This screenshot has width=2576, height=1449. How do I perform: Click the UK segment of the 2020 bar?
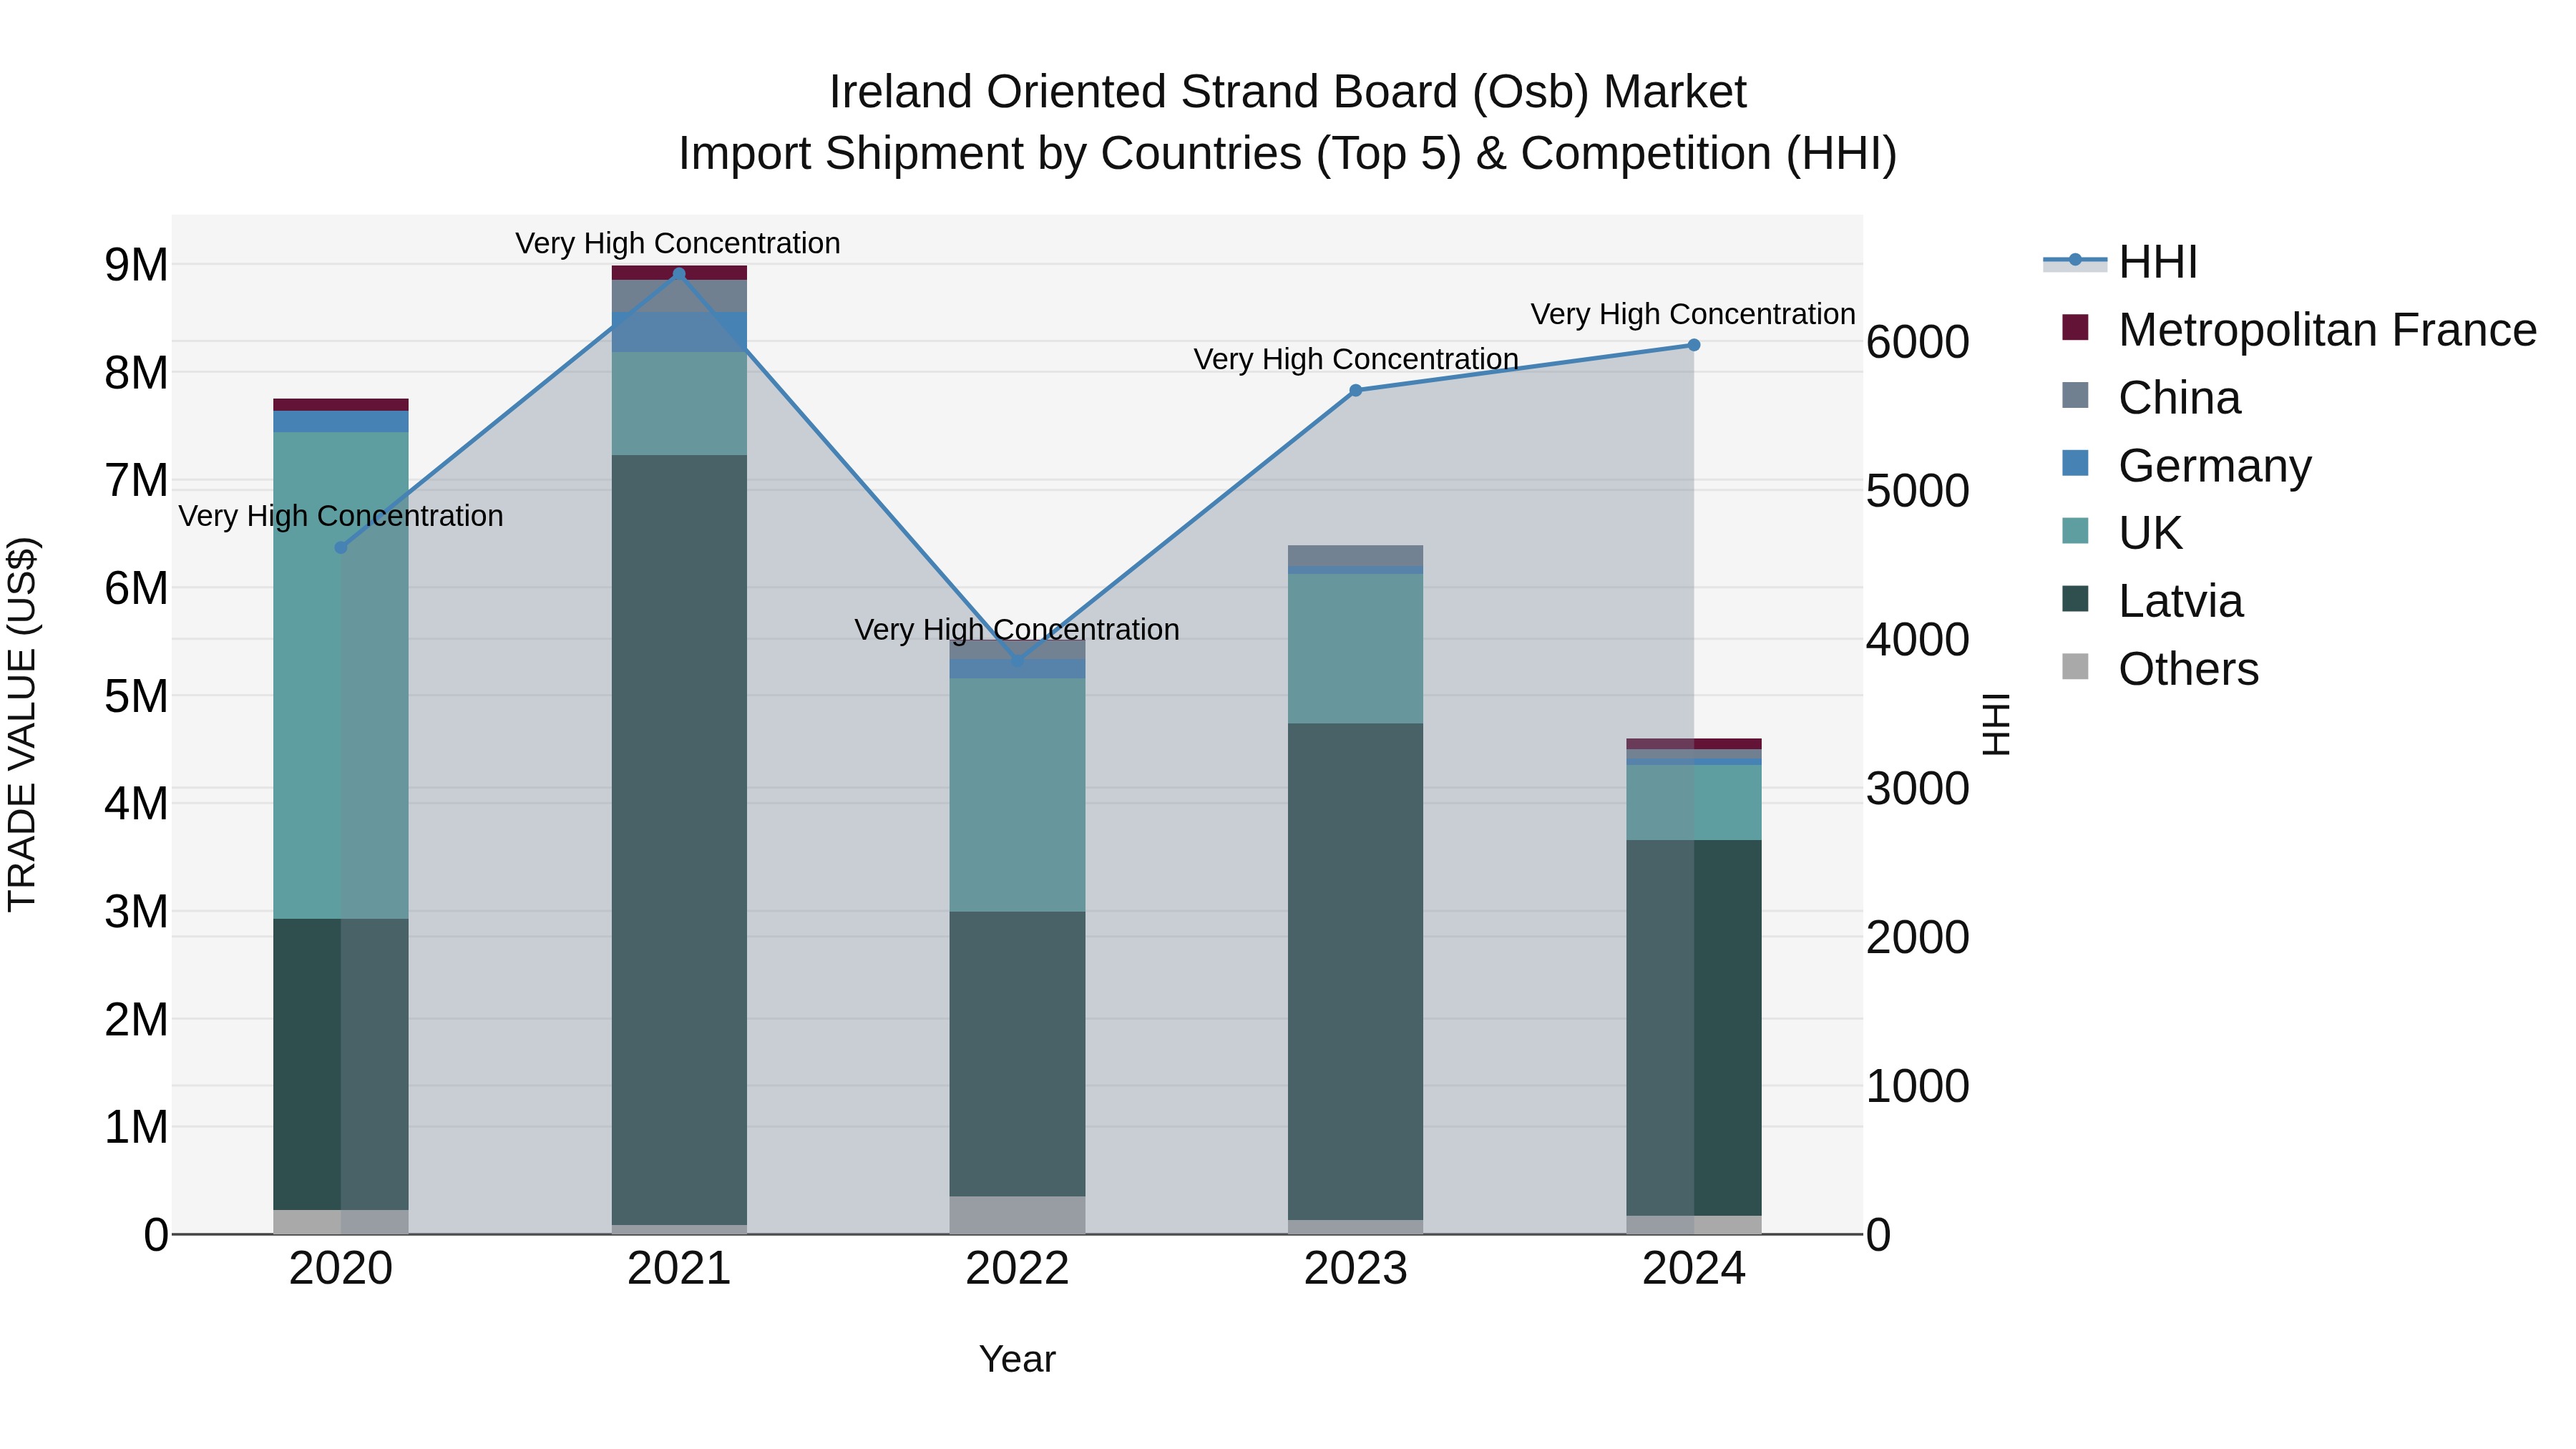tap(340, 675)
